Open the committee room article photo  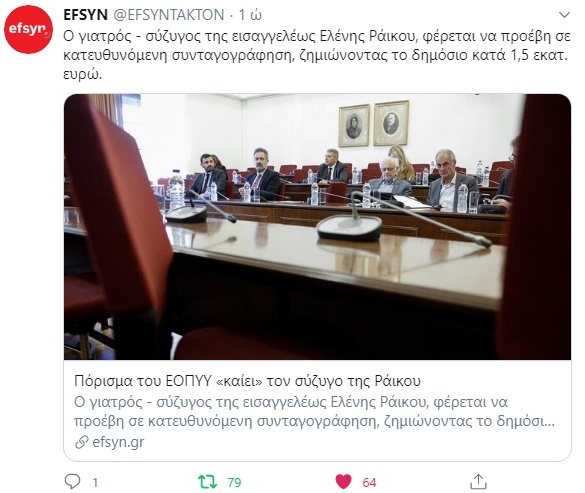point(317,227)
